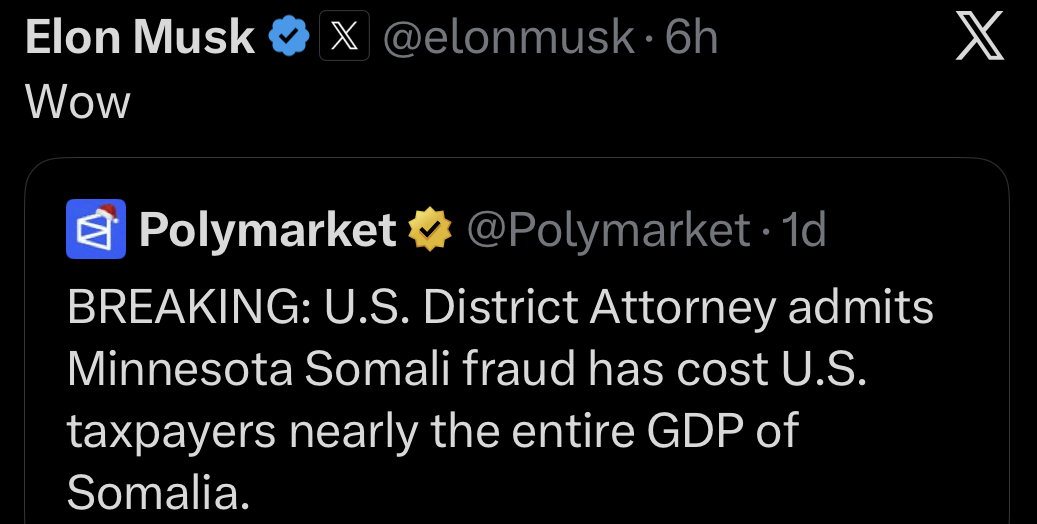Click the word "admits" in quoted post
The image size is (1037, 524).
(x=861, y=308)
